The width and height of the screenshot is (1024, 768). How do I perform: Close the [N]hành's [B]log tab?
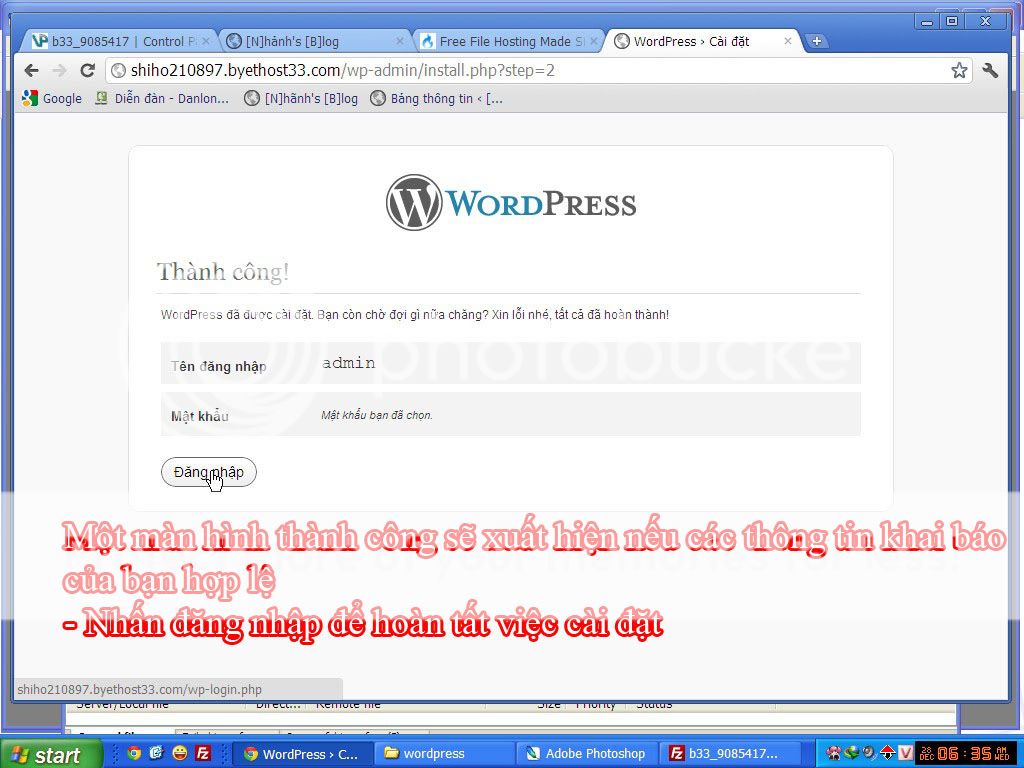400,41
